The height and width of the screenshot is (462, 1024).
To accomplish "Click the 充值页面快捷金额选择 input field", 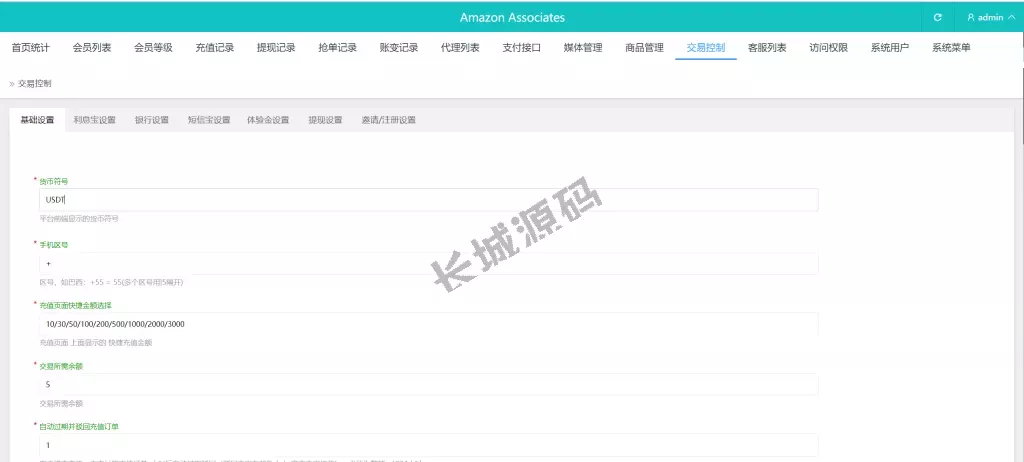I will click(x=428, y=323).
